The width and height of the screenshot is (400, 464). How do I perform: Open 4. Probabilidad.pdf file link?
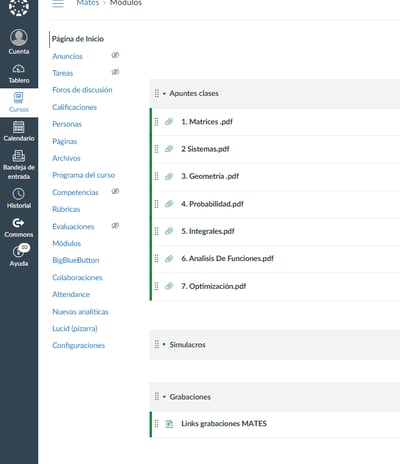coord(212,204)
